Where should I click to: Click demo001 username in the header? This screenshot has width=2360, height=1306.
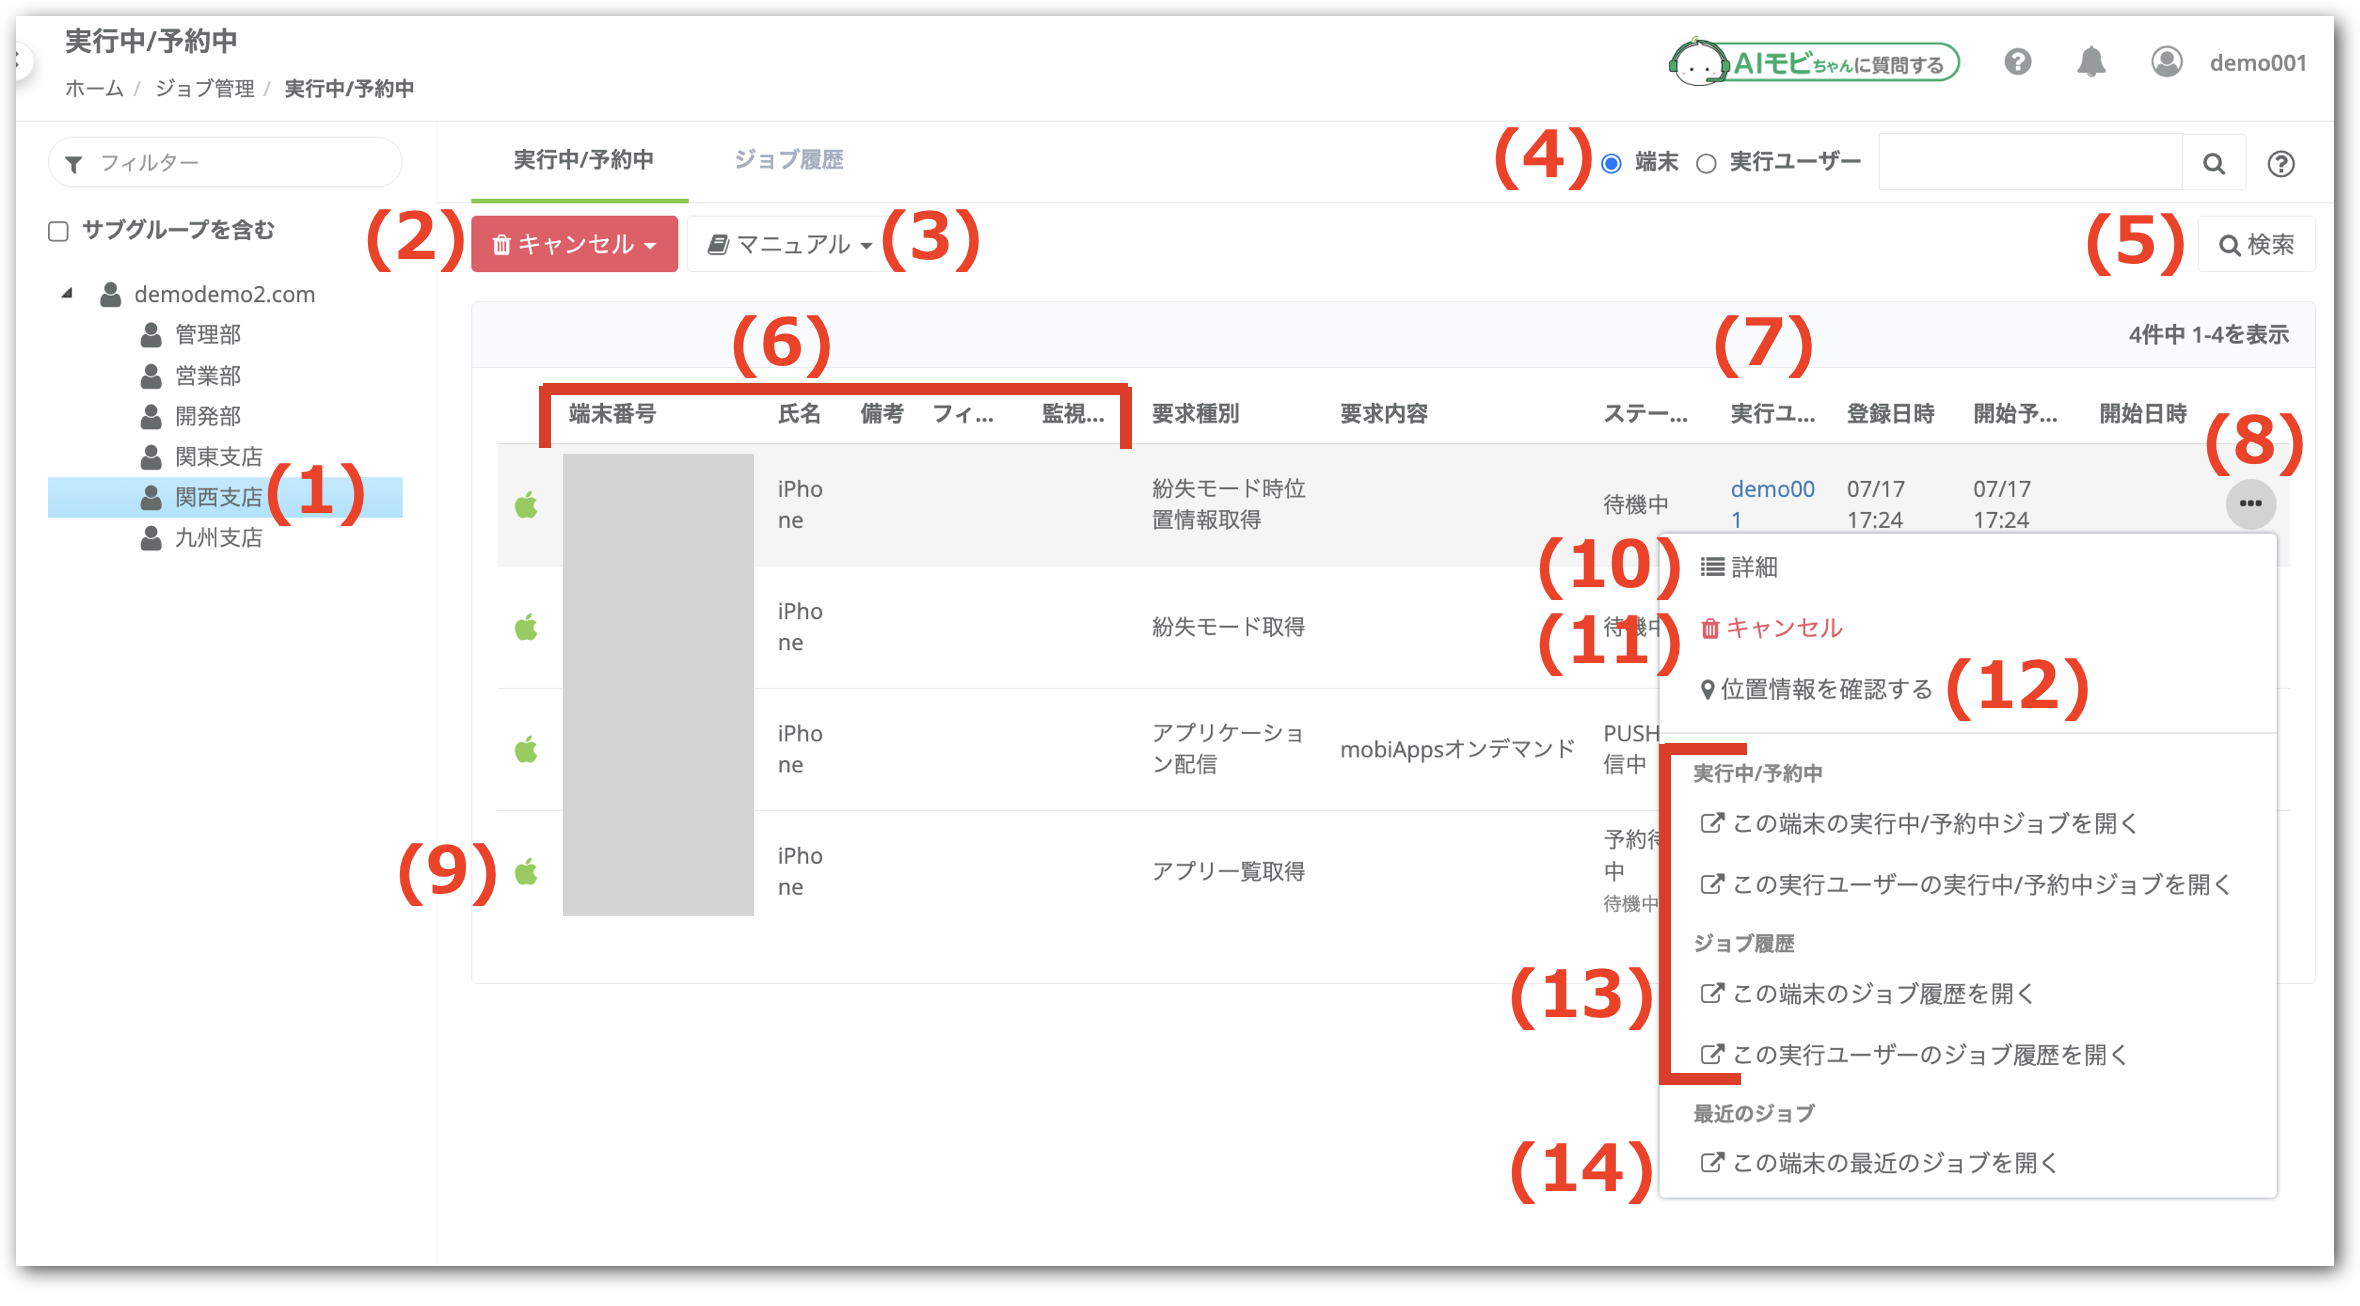(2258, 63)
